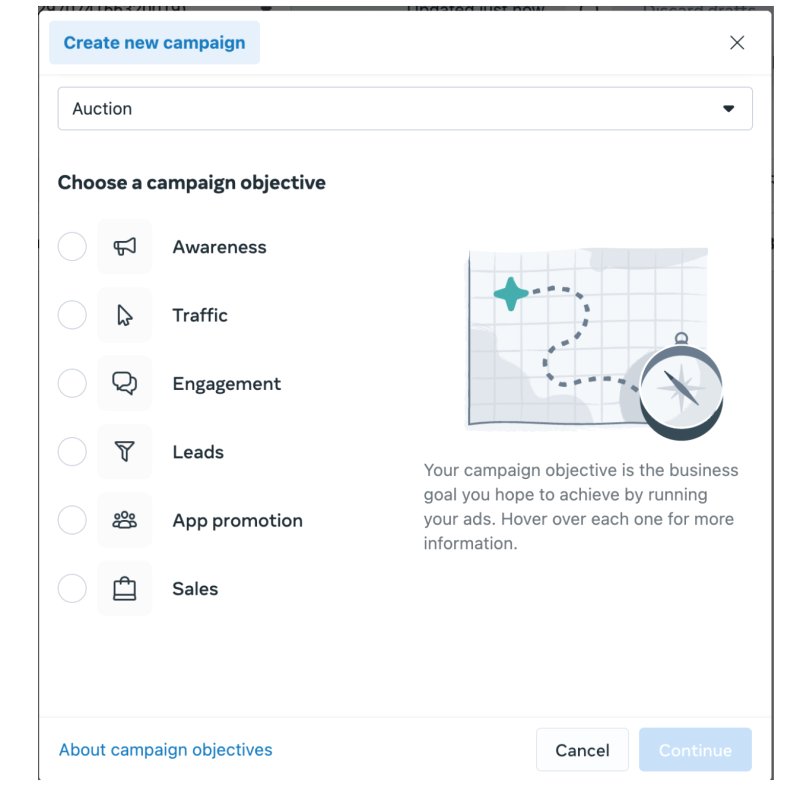Choose the Sales radio button
This screenshot has height=786, width=800.
pos(72,589)
